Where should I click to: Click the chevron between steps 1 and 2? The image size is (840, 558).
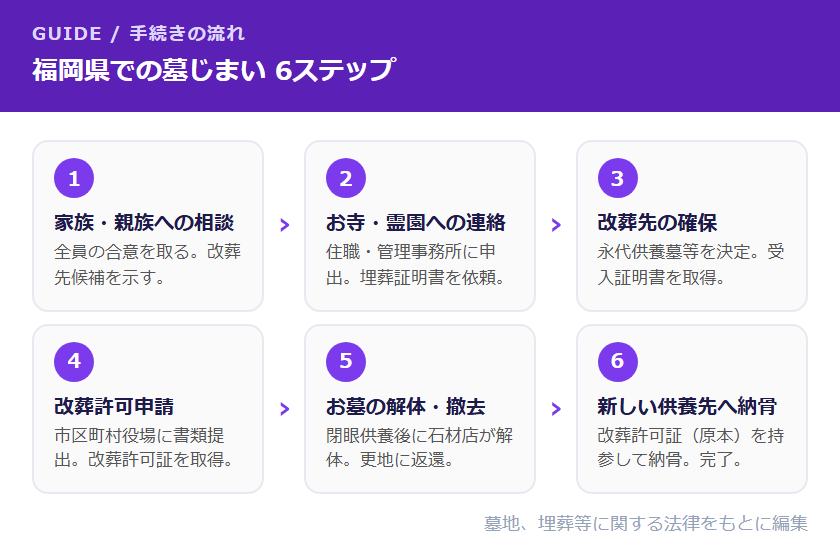(284, 225)
